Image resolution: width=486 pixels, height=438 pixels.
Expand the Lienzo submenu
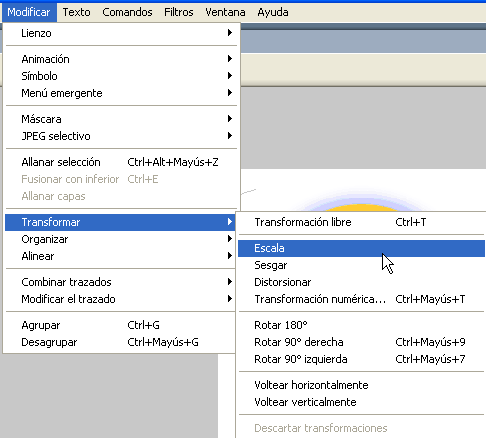(120, 33)
